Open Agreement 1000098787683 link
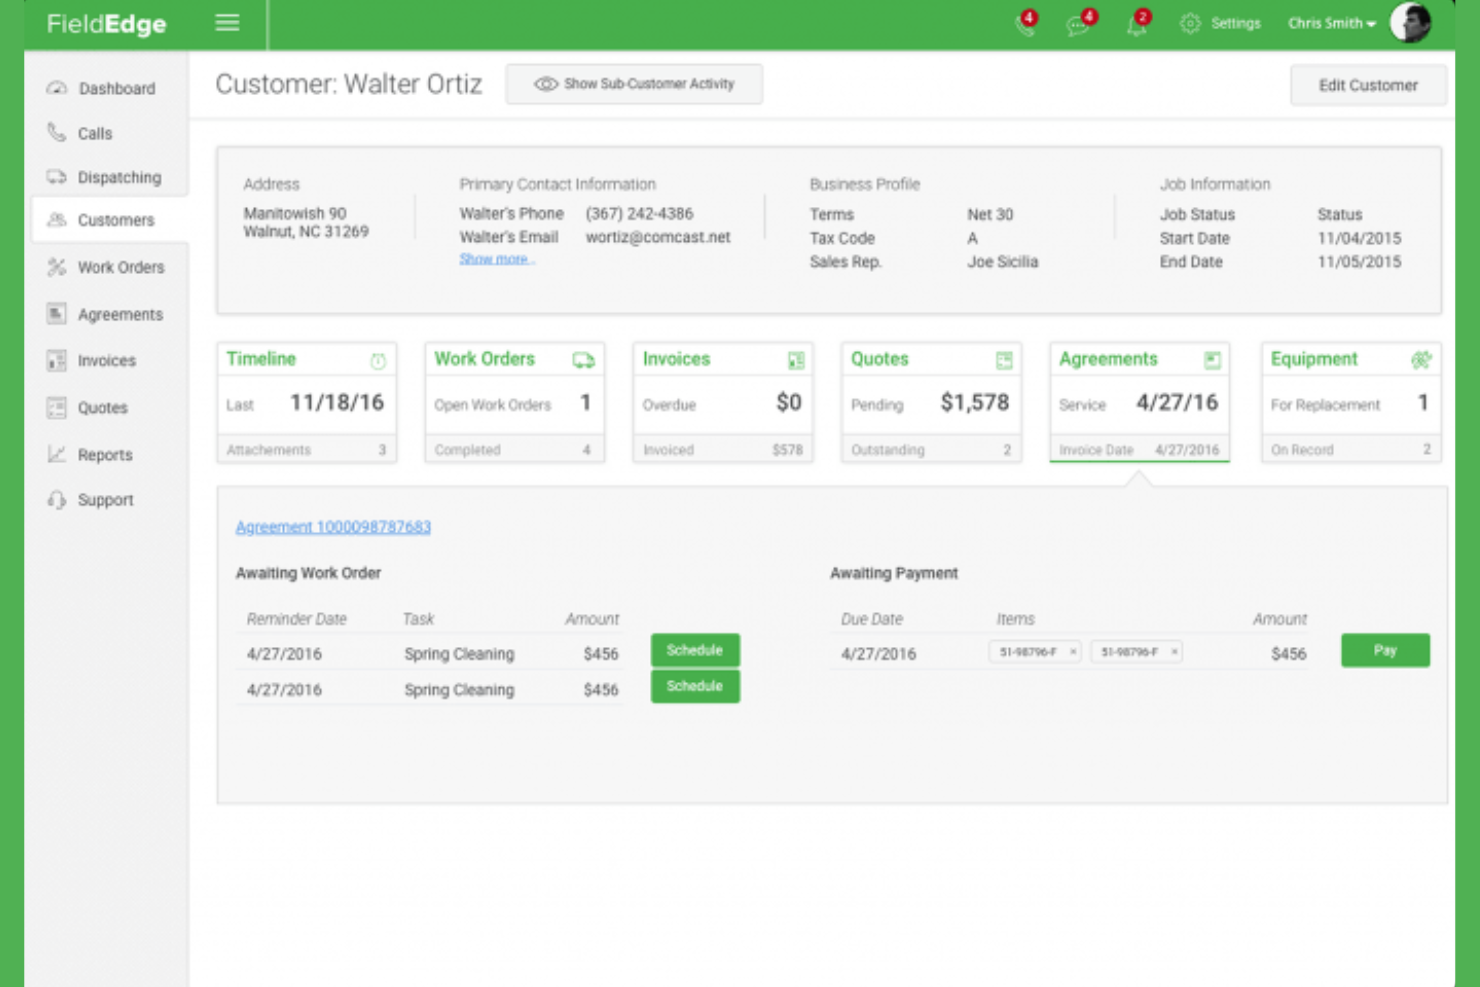The height and width of the screenshot is (987, 1480). (x=333, y=527)
